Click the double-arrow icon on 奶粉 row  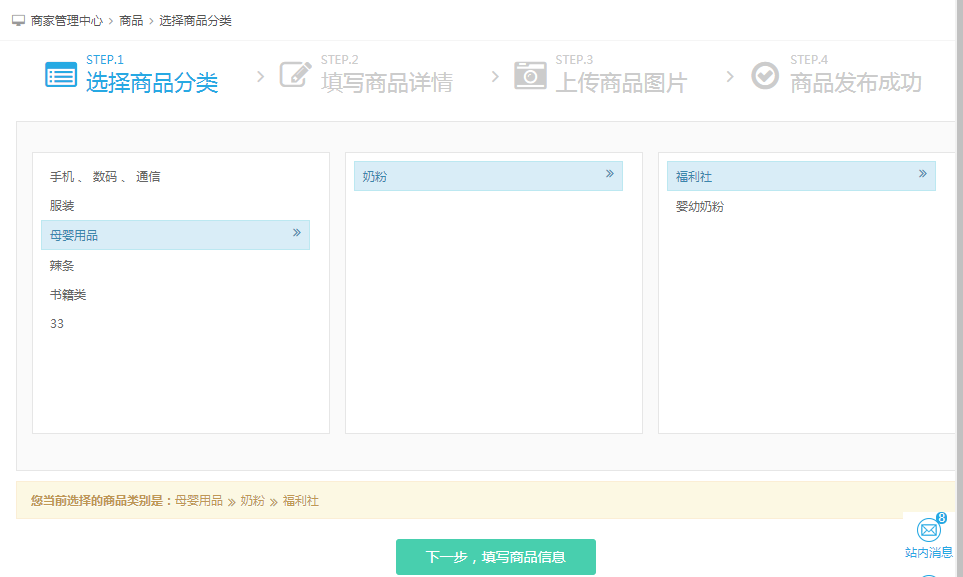pyautogui.click(x=609, y=174)
